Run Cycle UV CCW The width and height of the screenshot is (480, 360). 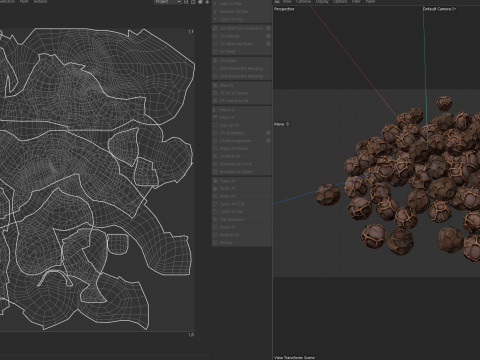pos(241,204)
